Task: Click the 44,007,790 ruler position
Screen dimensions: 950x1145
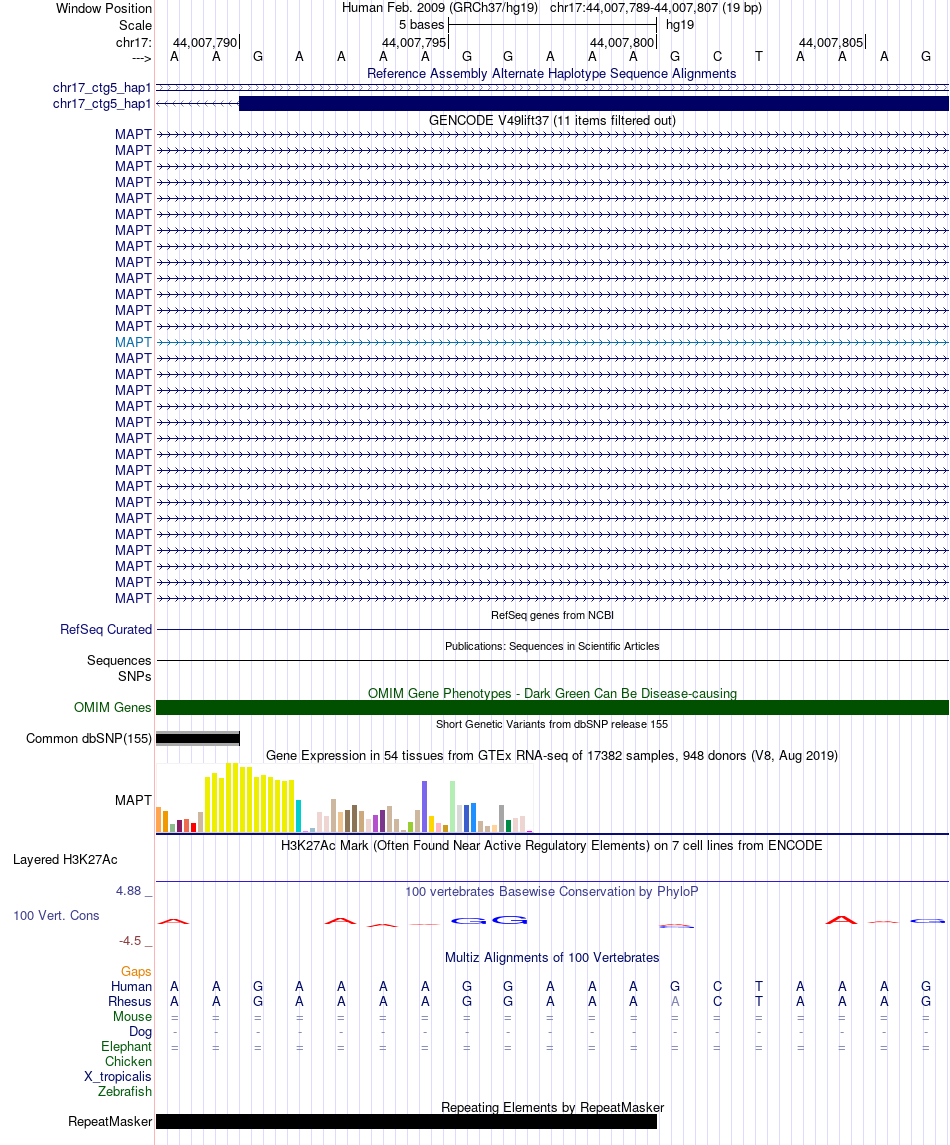Action: coord(205,42)
